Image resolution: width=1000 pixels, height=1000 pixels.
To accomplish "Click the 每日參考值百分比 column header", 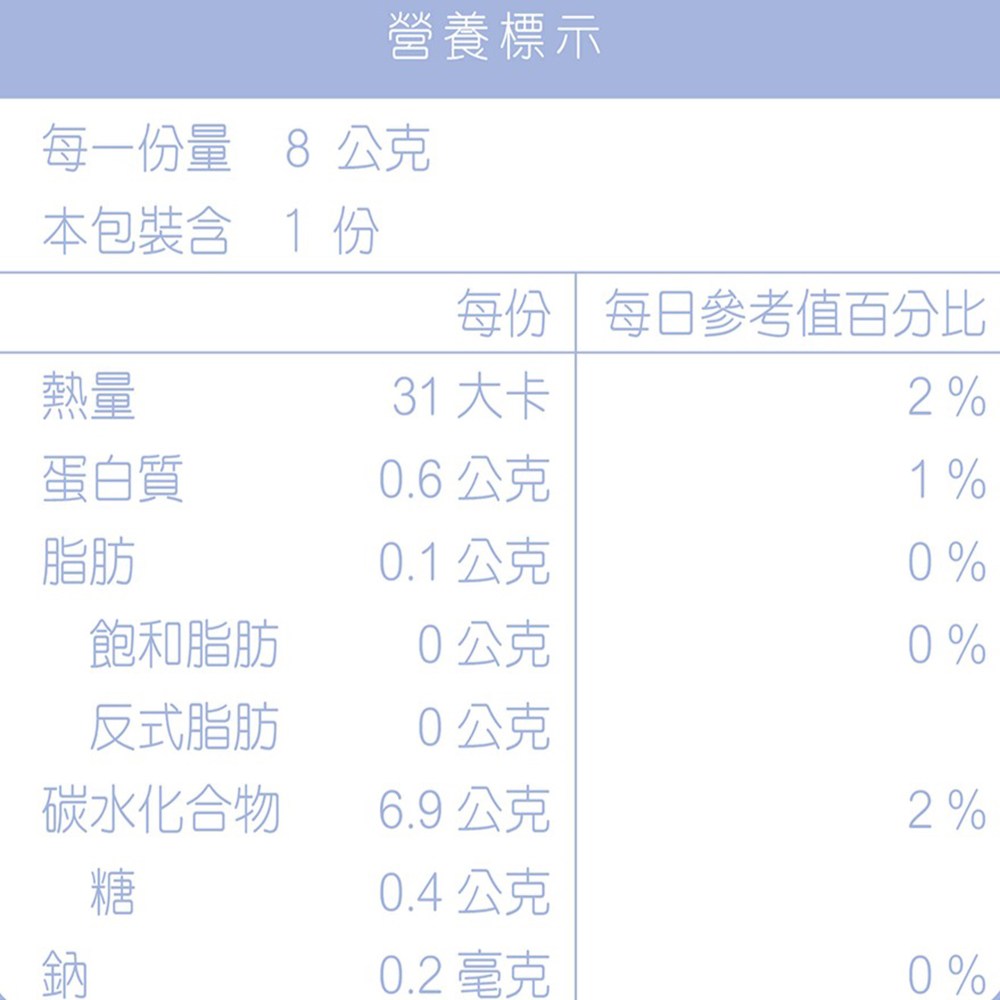I will tap(795, 315).
